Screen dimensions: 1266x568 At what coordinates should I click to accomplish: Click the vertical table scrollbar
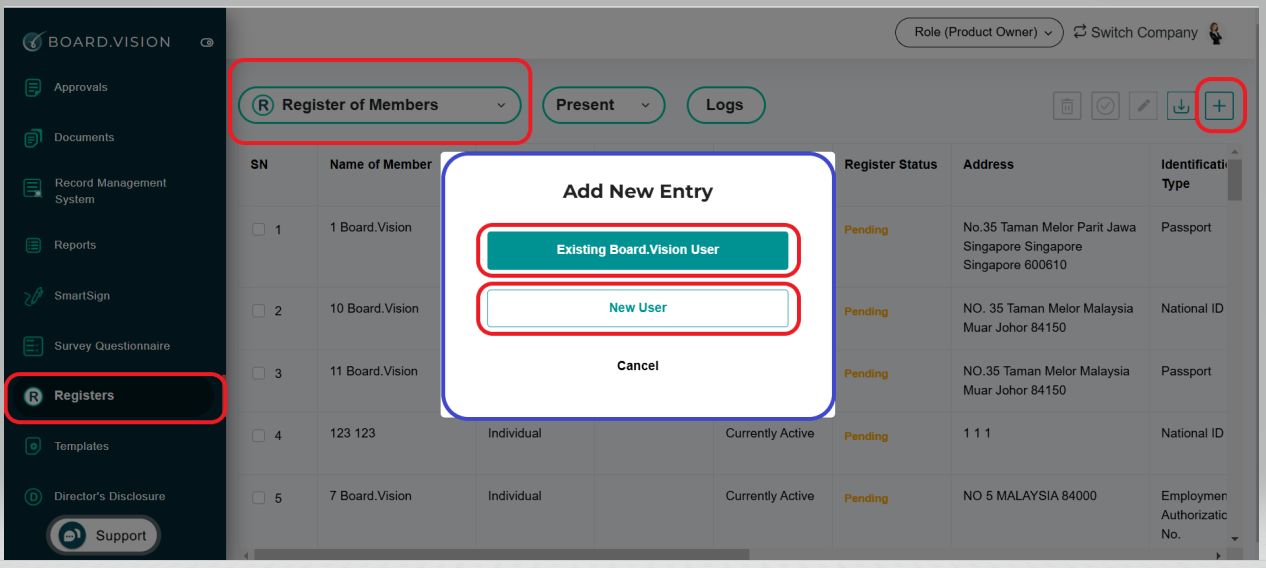(x=1235, y=180)
